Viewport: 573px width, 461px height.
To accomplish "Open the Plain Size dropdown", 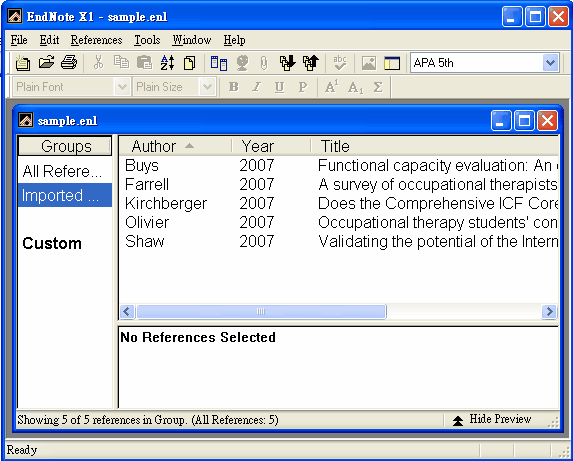I will [207, 87].
